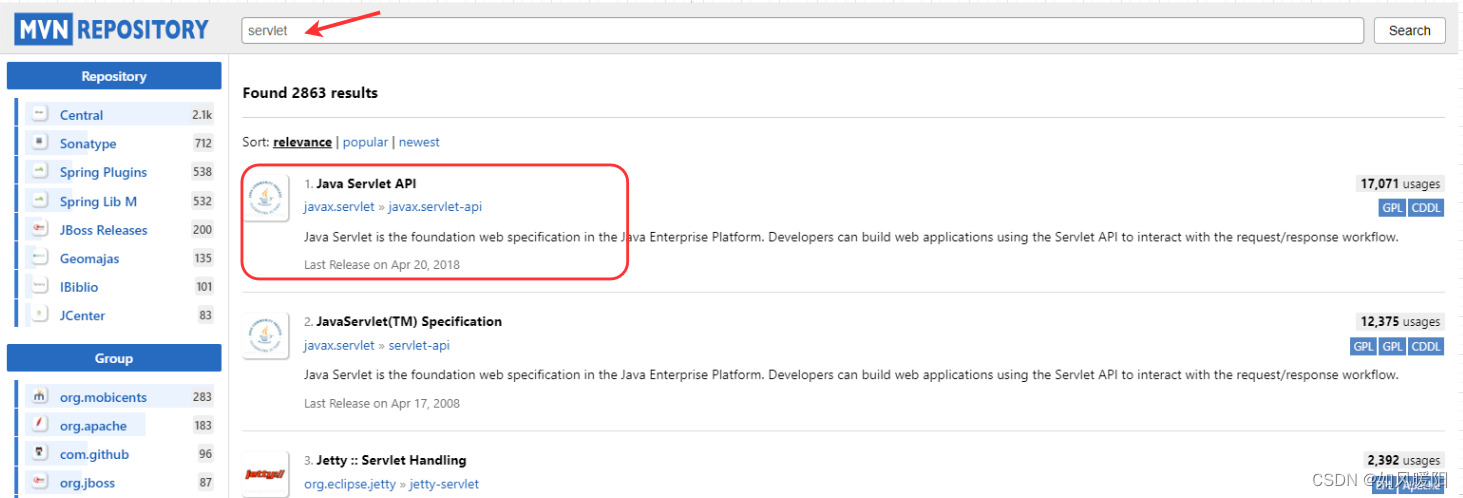This screenshot has height=498, width=1463.
Task: Sort results by relevance
Action: [x=302, y=142]
